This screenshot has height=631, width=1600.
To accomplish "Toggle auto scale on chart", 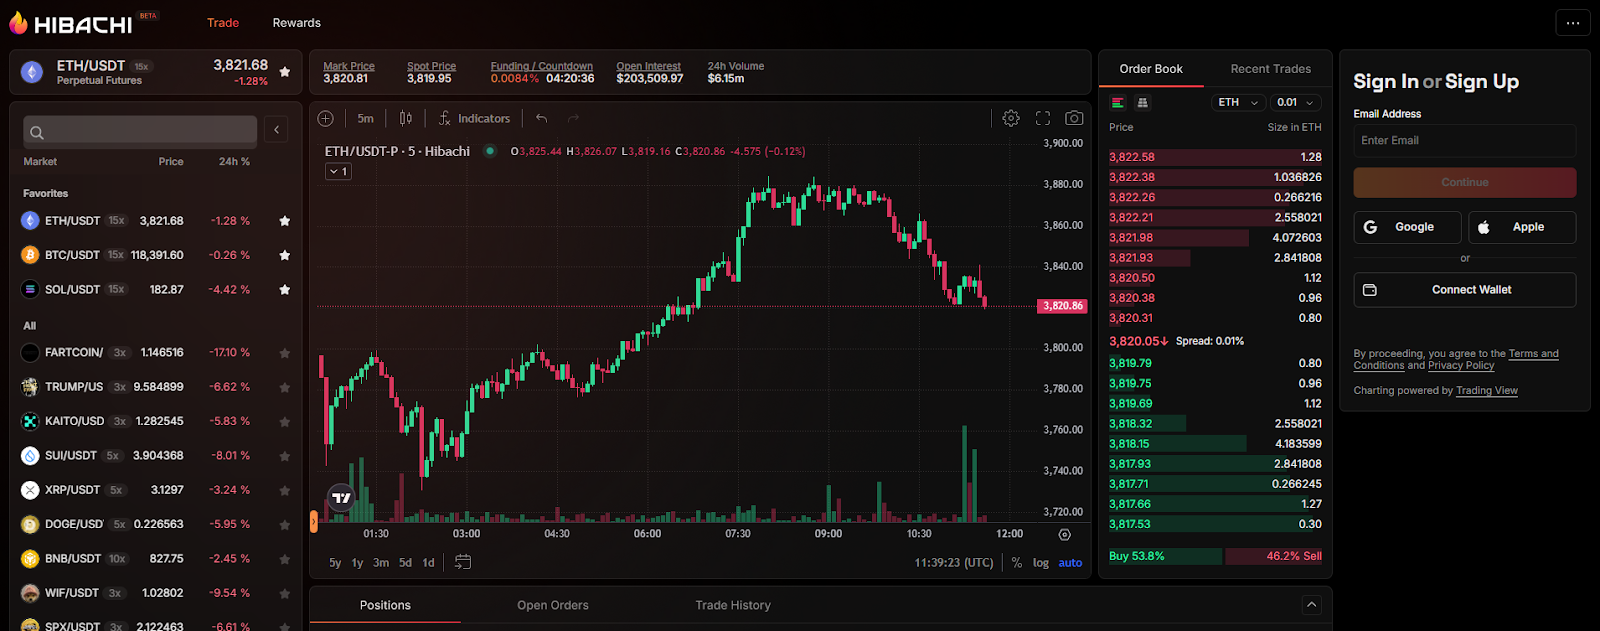I will pyautogui.click(x=1070, y=563).
